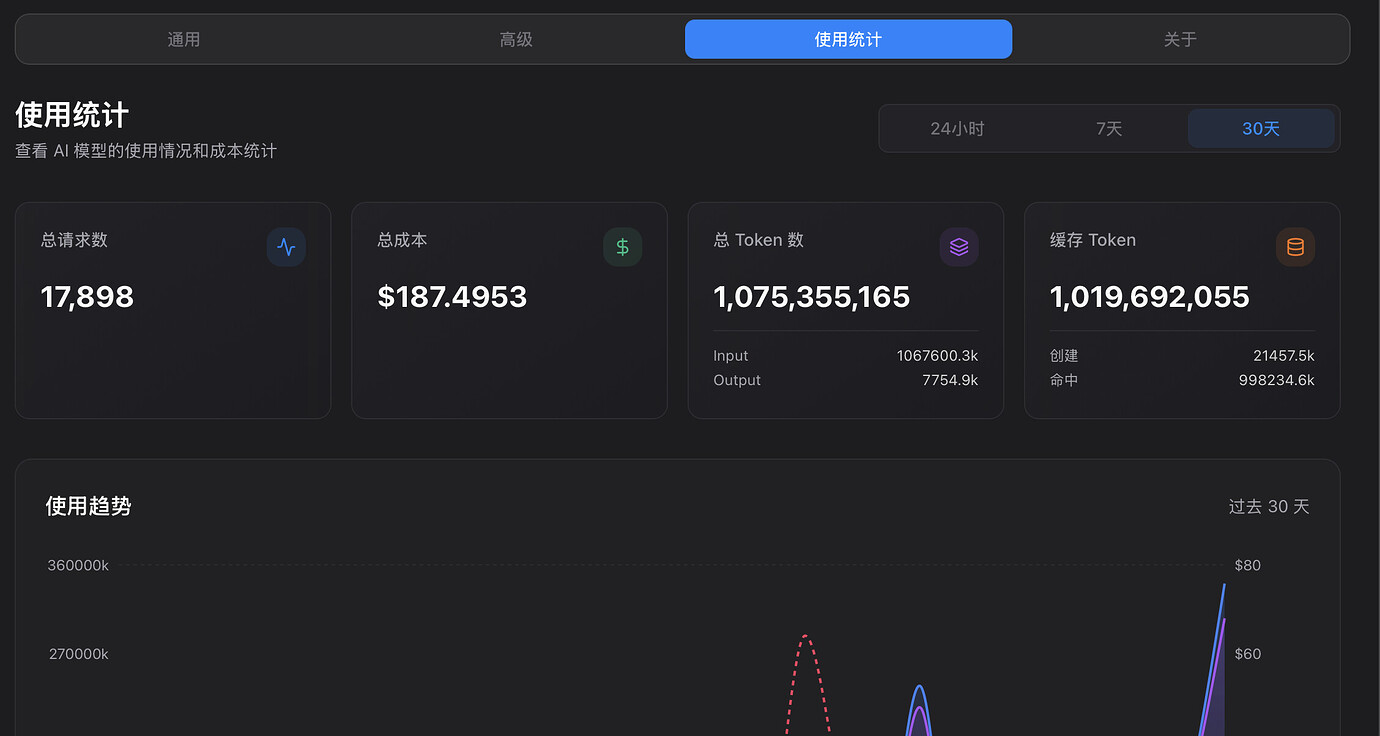Click the 1,075,355,165 total token count
The image size is (1380, 736).
coord(812,297)
